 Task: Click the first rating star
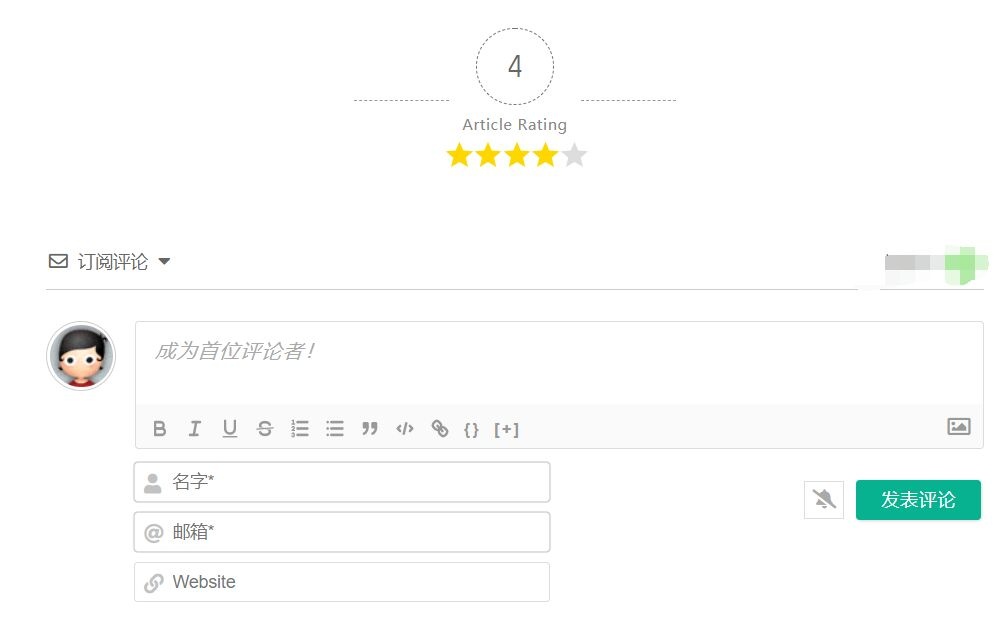(x=458, y=156)
